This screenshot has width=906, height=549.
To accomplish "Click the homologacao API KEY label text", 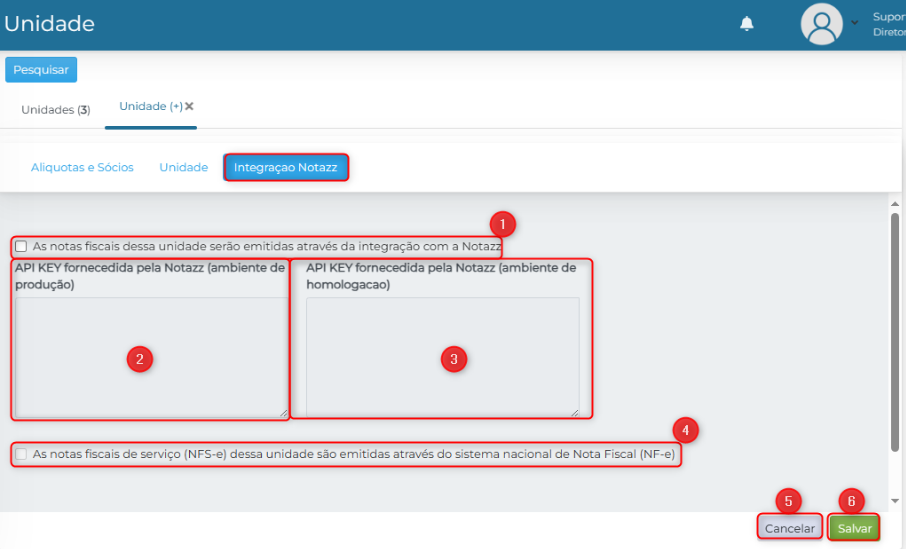I will point(441,276).
